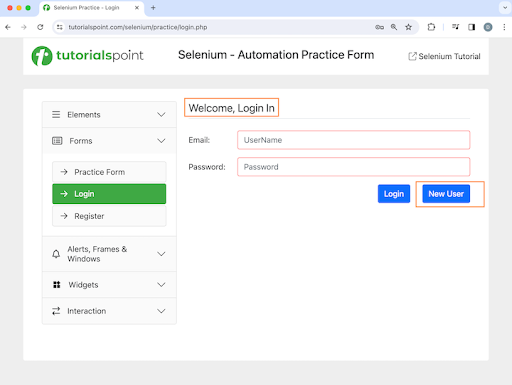Click the tutorialspoint logo

(87, 56)
